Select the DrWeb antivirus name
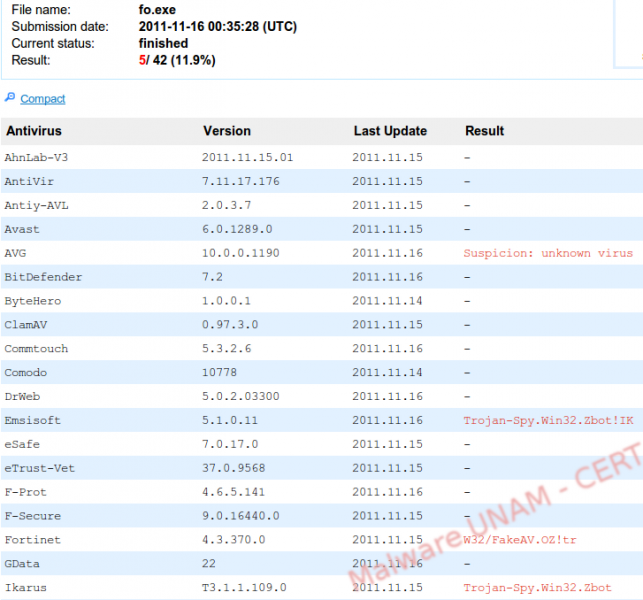643x600 pixels. tap(22, 397)
